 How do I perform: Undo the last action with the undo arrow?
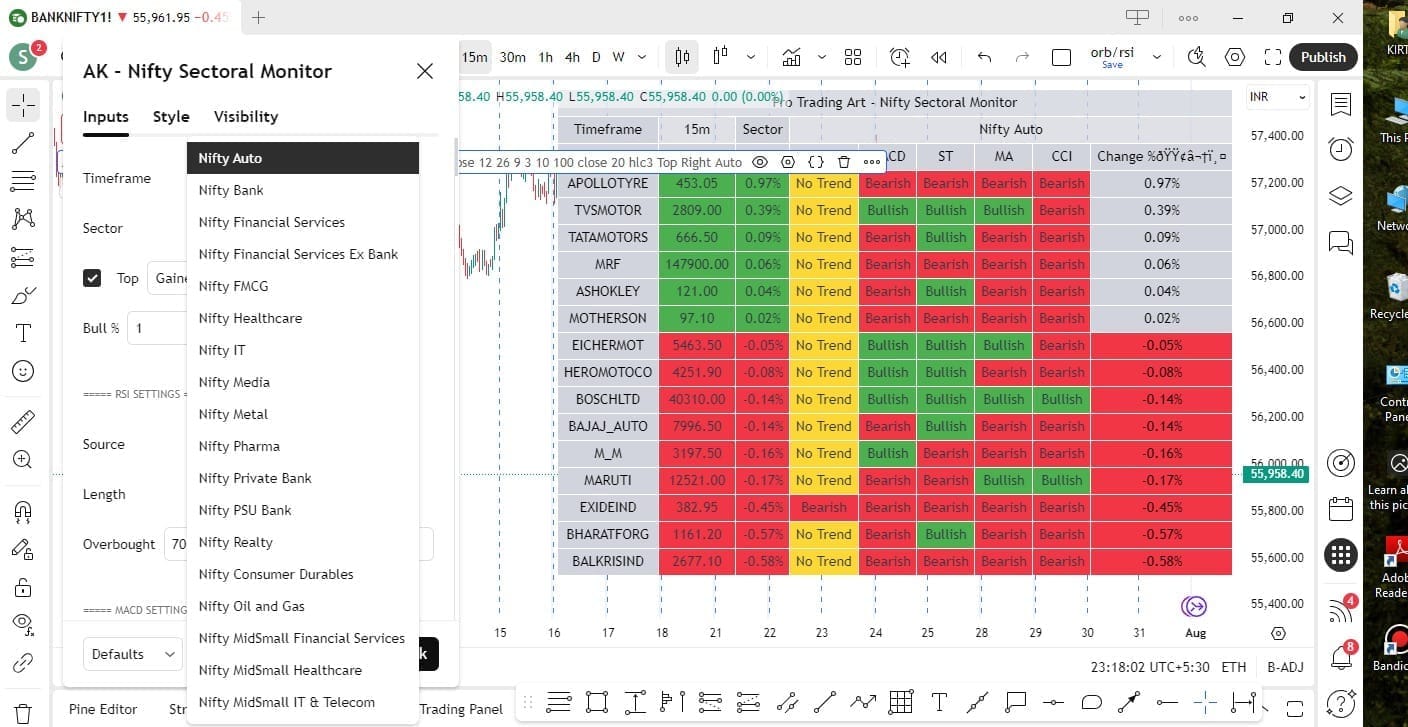pos(985,57)
